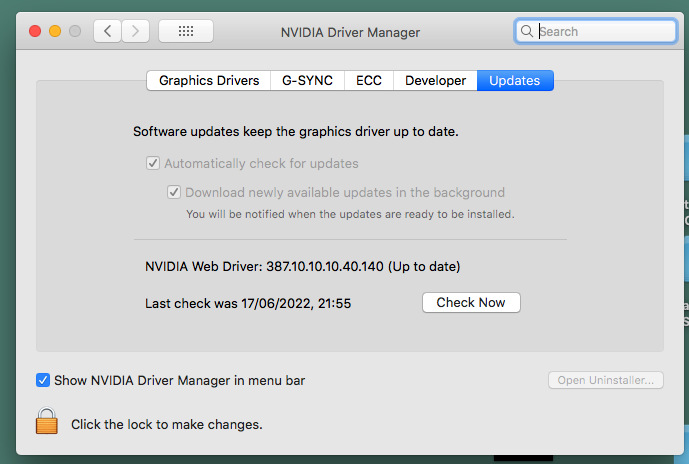Uncheck Show NVIDIA Driver Manager in menu bar

43,380
